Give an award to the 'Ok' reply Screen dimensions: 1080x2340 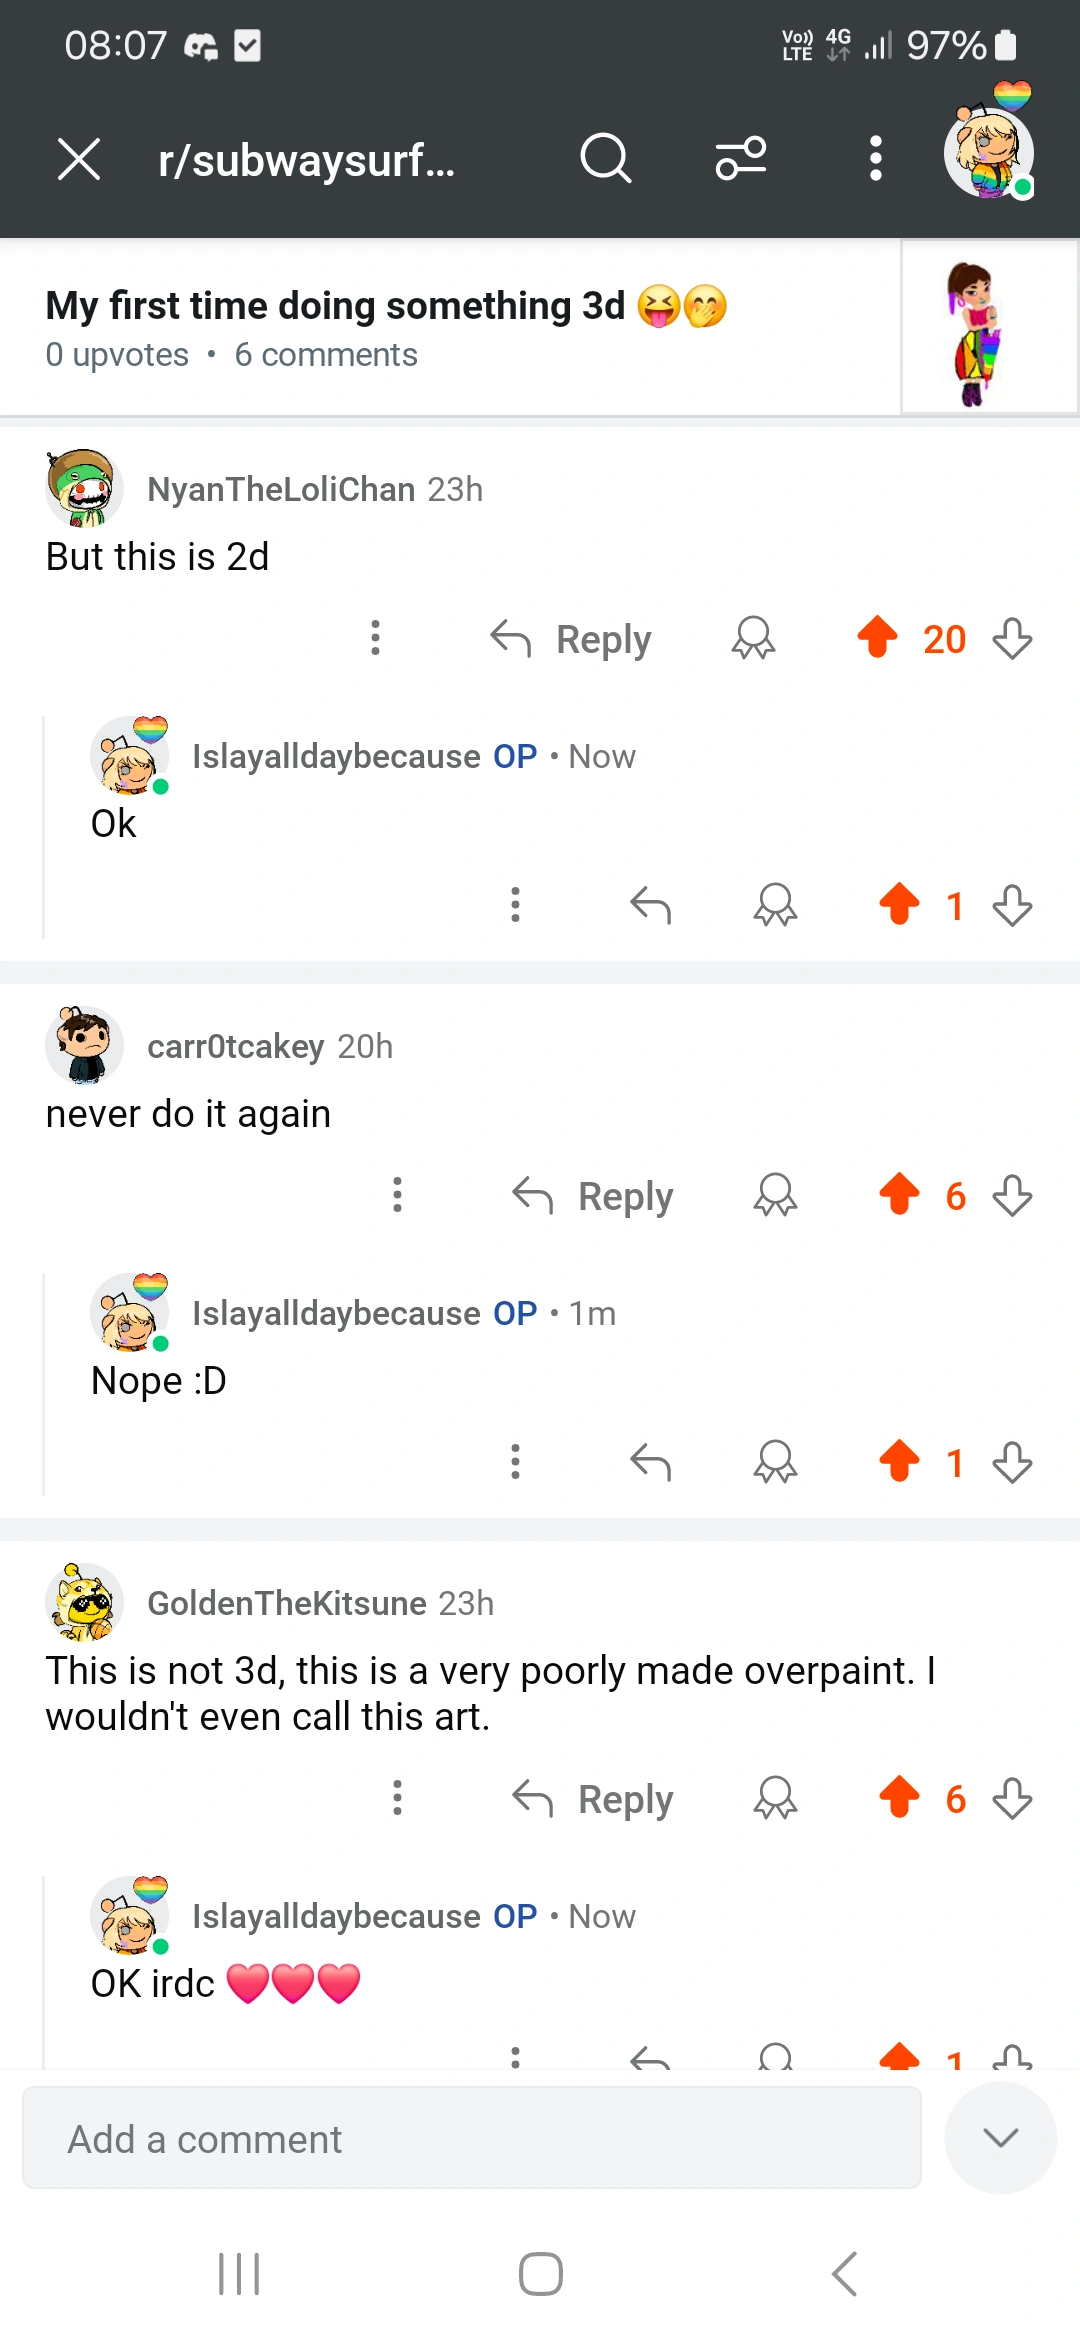776,905
